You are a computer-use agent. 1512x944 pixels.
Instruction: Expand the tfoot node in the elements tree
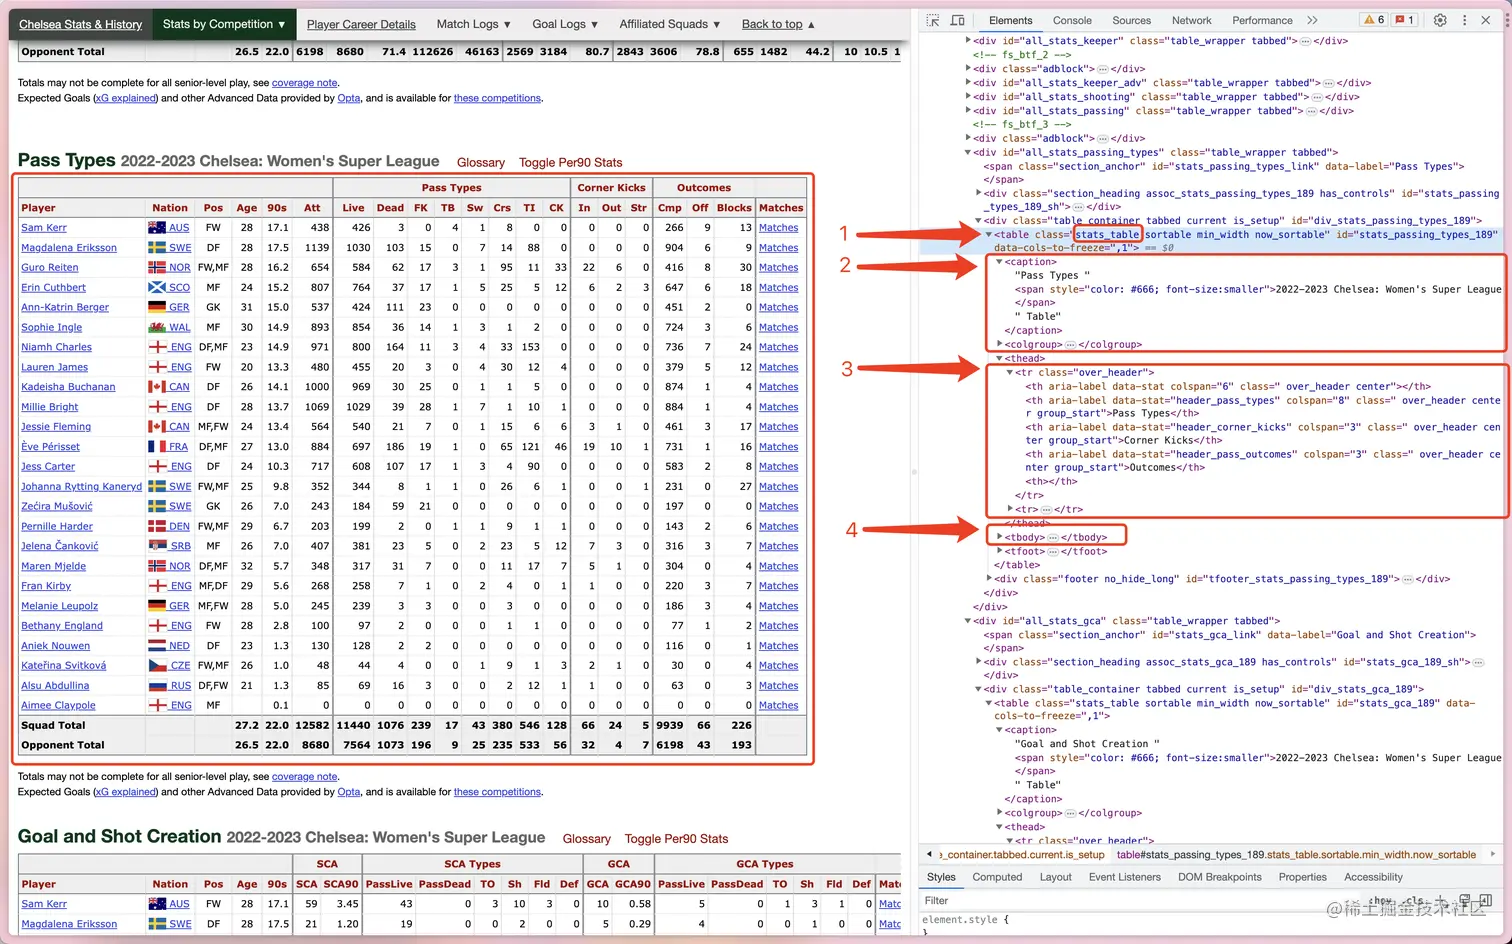click(x=999, y=551)
